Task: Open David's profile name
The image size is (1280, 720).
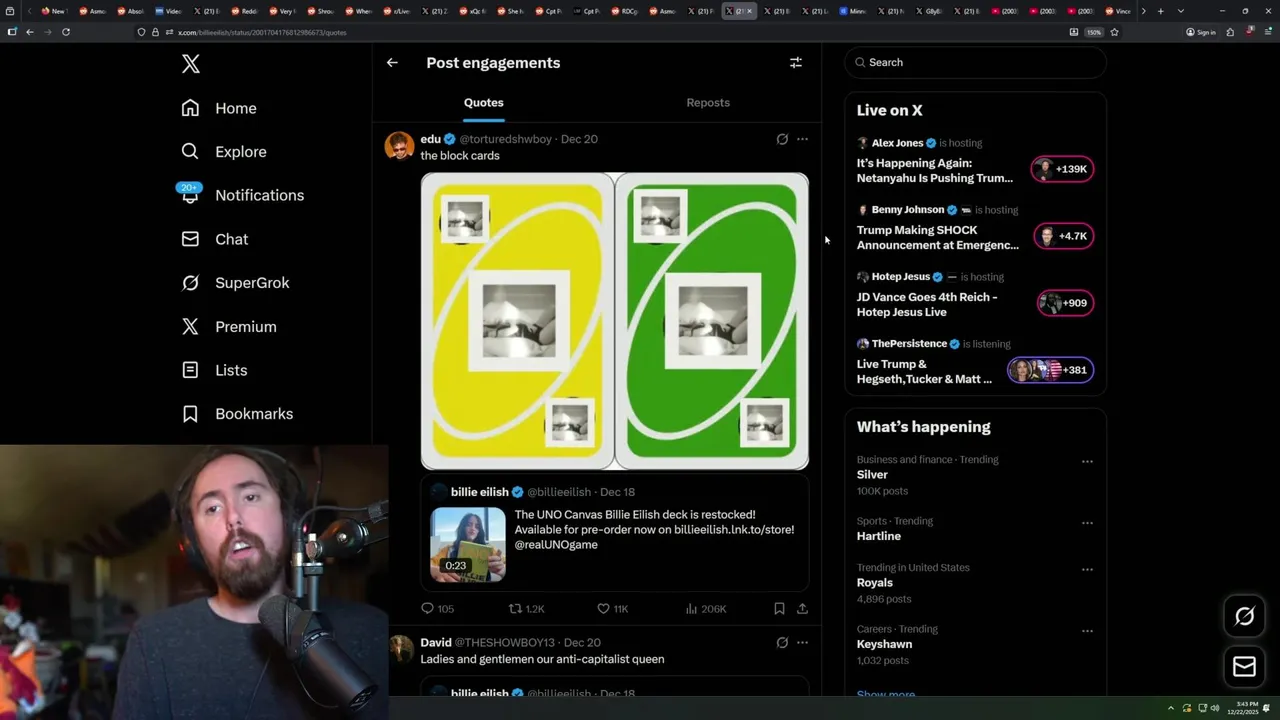Action: pos(436,642)
